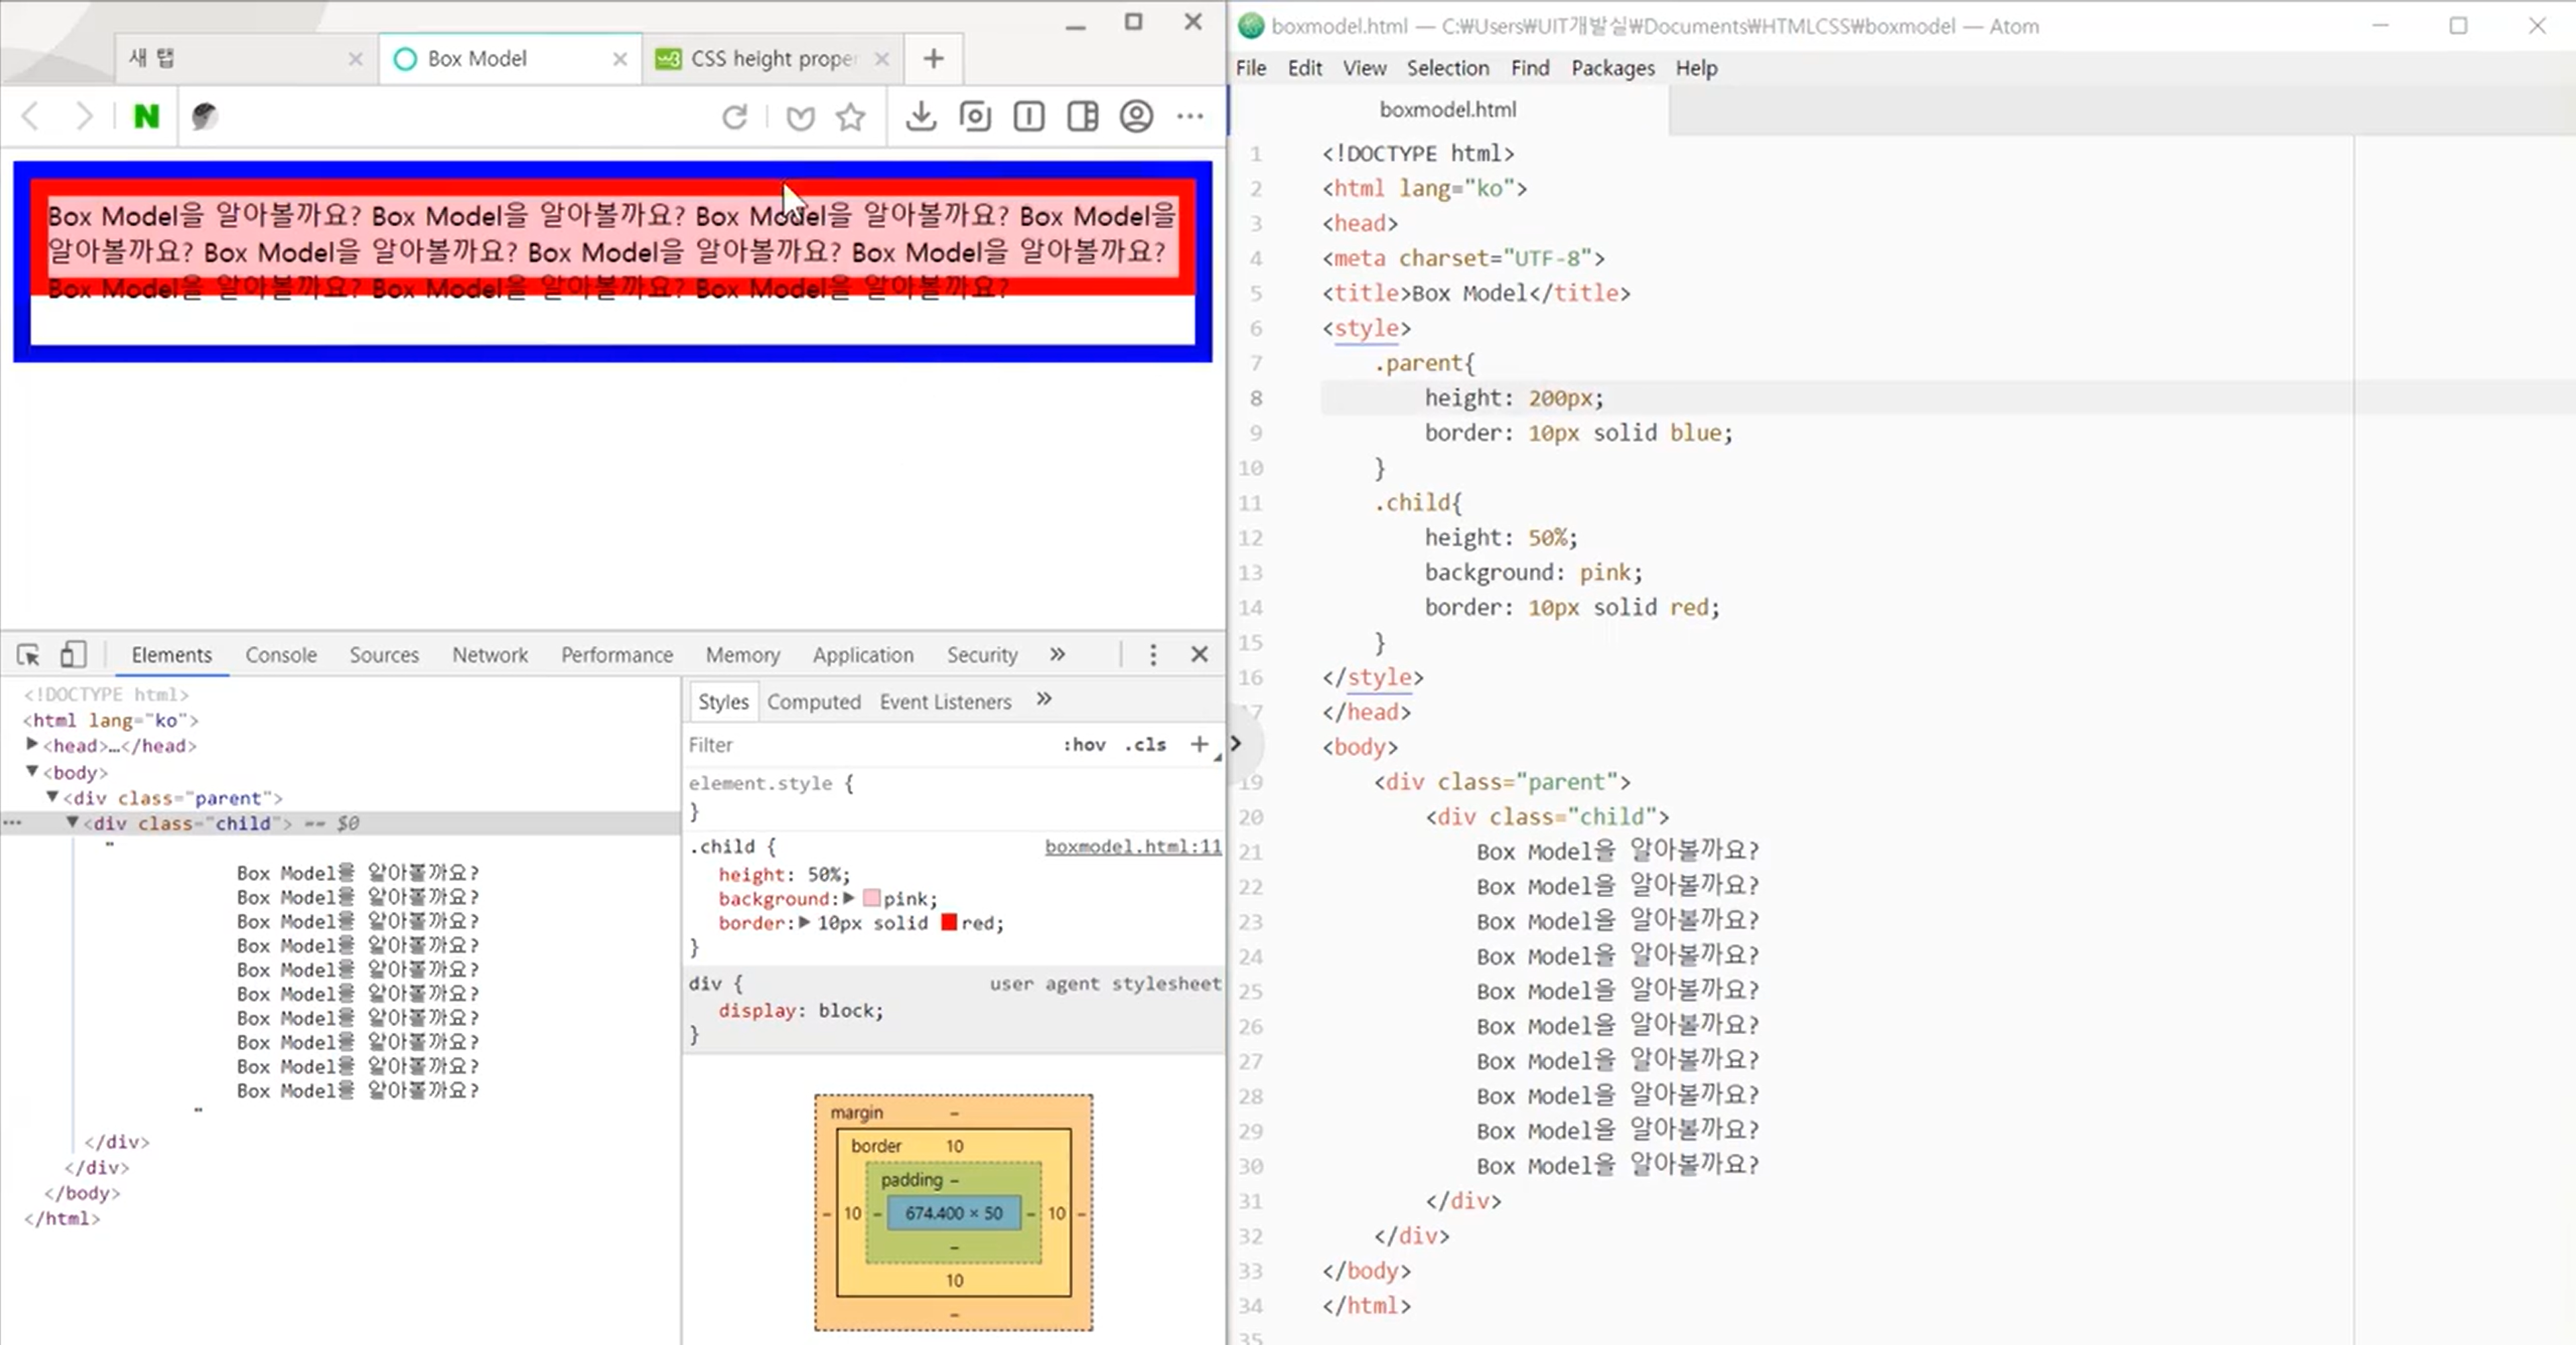
Task: Click the bookmark star icon
Action: tap(850, 117)
